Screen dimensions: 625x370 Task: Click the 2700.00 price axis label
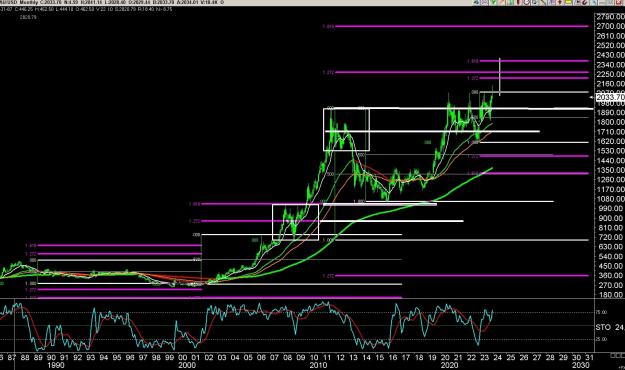[610, 26]
